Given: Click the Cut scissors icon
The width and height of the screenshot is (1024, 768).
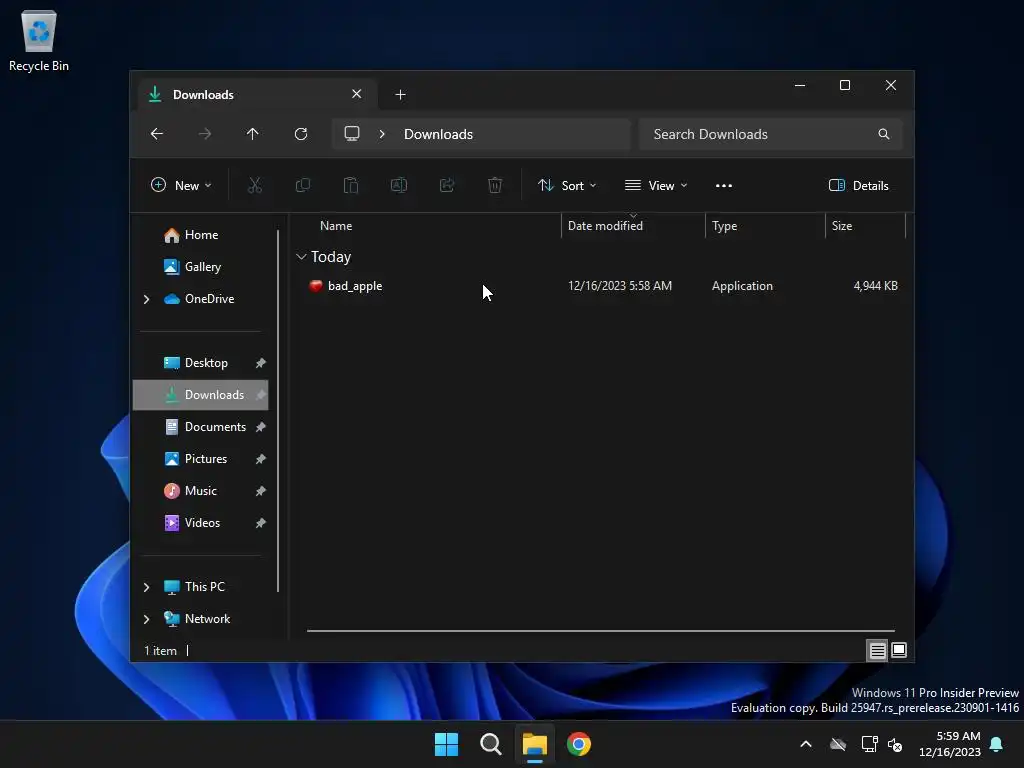Looking at the screenshot, I should pos(255,185).
